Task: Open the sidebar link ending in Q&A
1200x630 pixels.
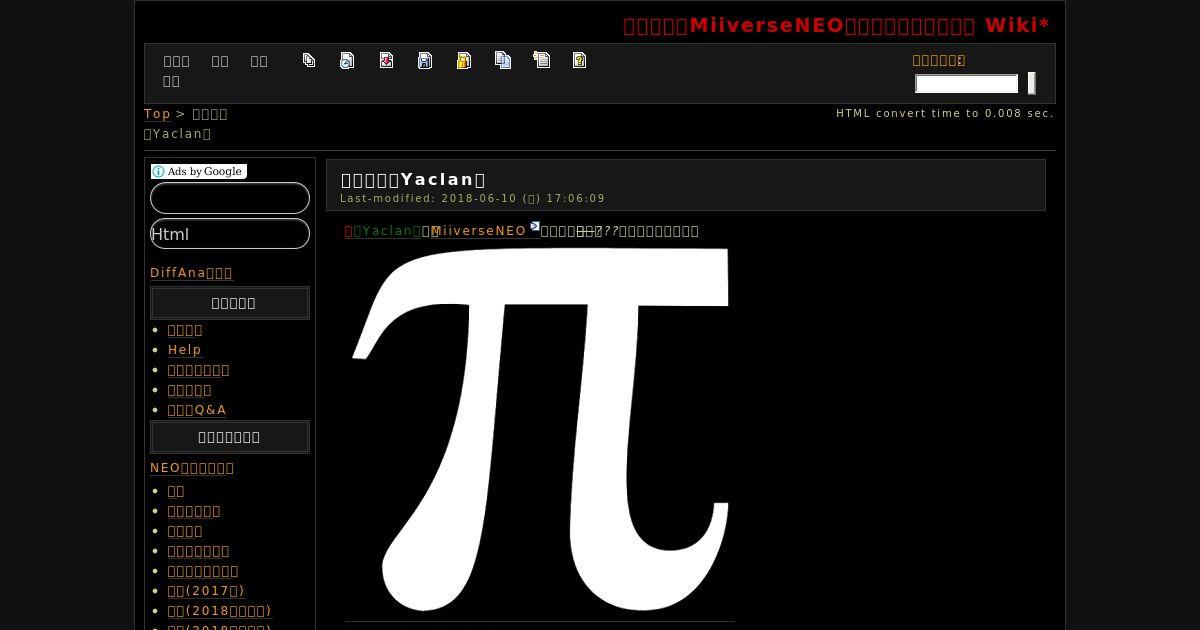Action: click(x=197, y=410)
